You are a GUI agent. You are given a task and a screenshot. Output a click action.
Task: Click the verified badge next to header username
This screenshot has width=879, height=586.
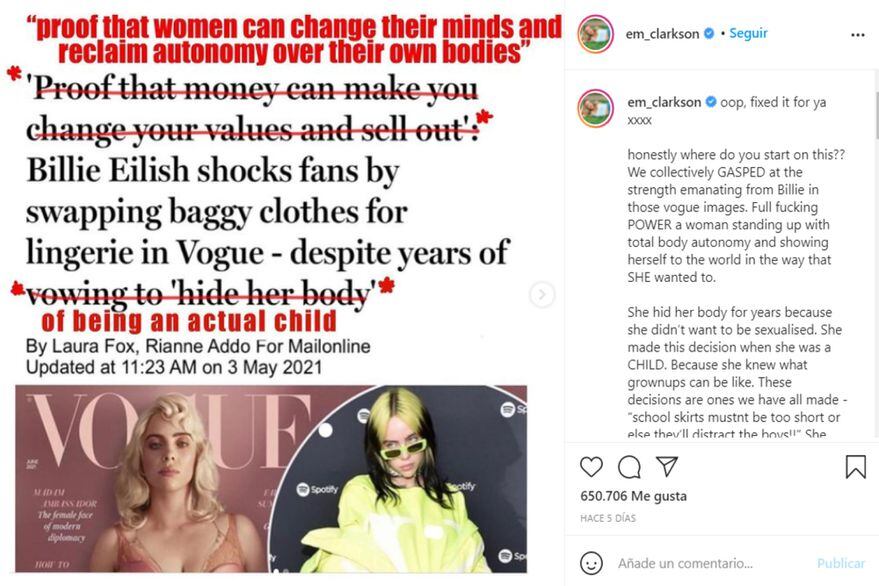709,34
